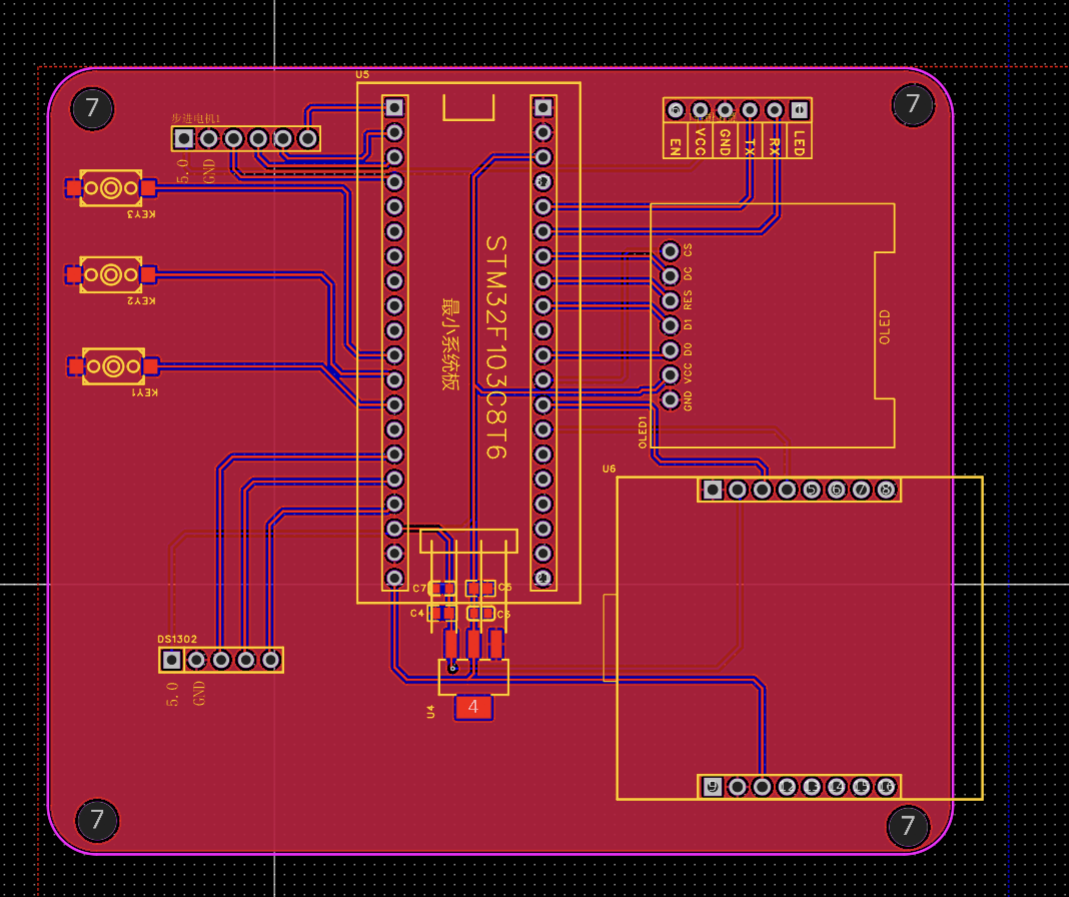Click the "步进电机1" designator label
The height and width of the screenshot is (897, 1069).
coord(196,119)
